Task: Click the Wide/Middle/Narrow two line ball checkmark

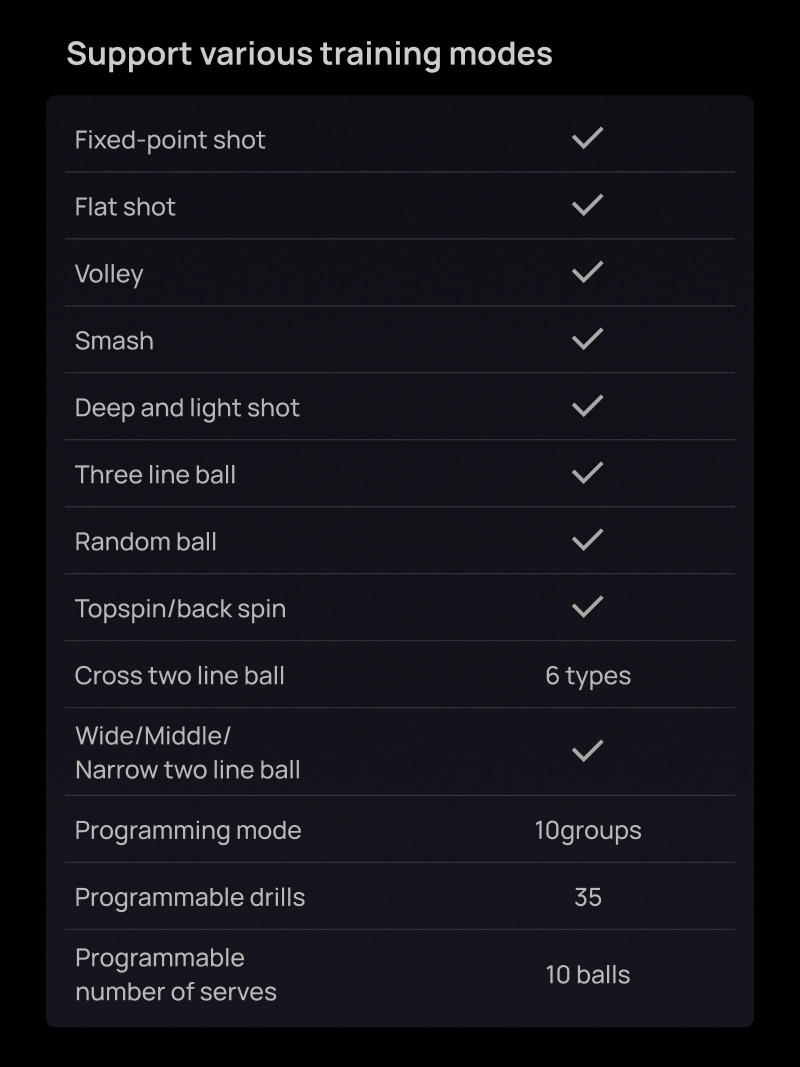Action: tap(587, 751)
